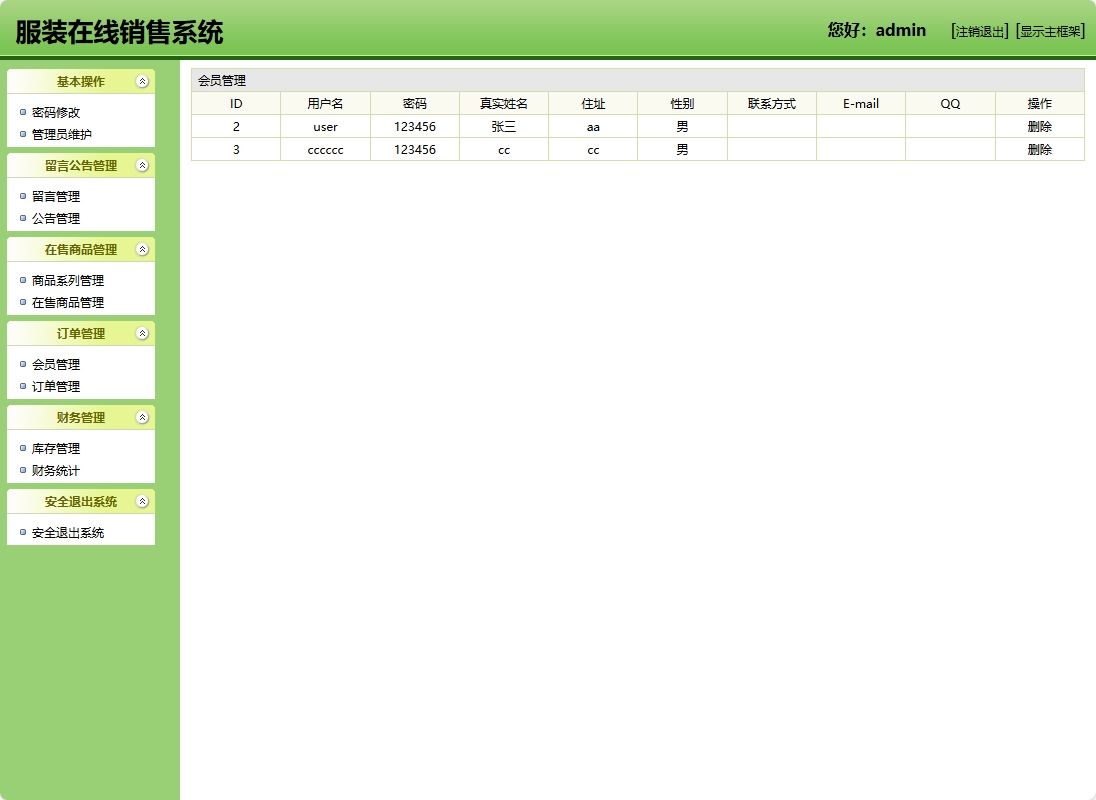
Task: Open 订单管理 sidebar link
Action: point(56,386)
